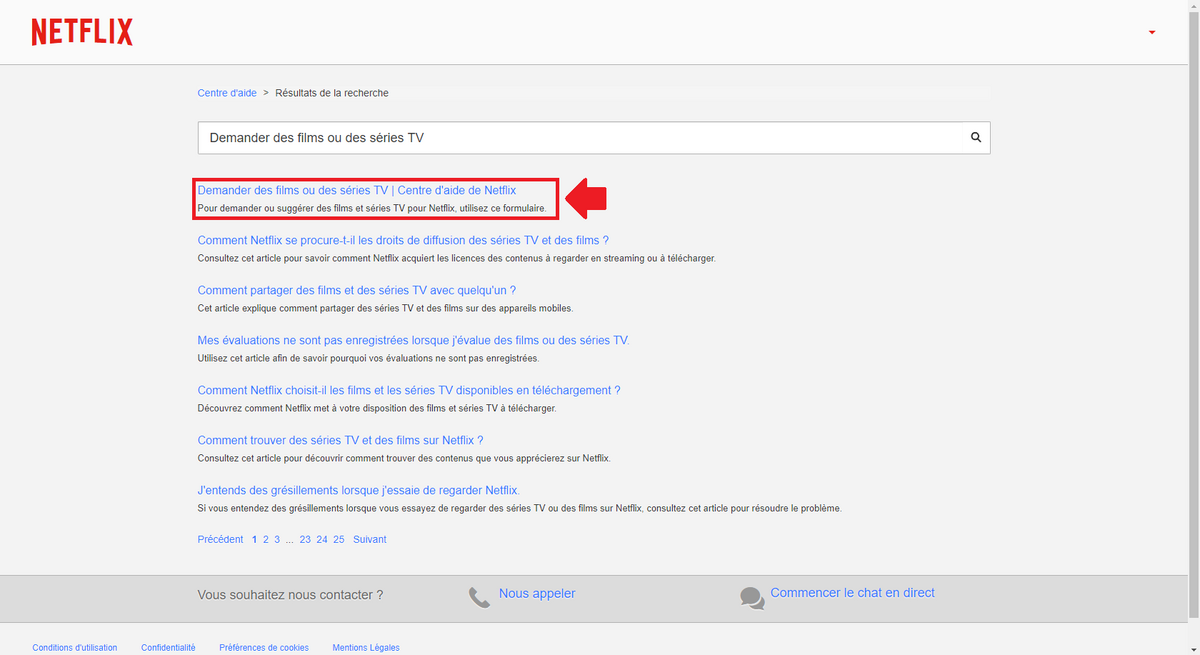The width and height of the screenshot is (1200, 655).
Task: Open article on droits de diffusion des séries
Action: [x=403, y=240]
